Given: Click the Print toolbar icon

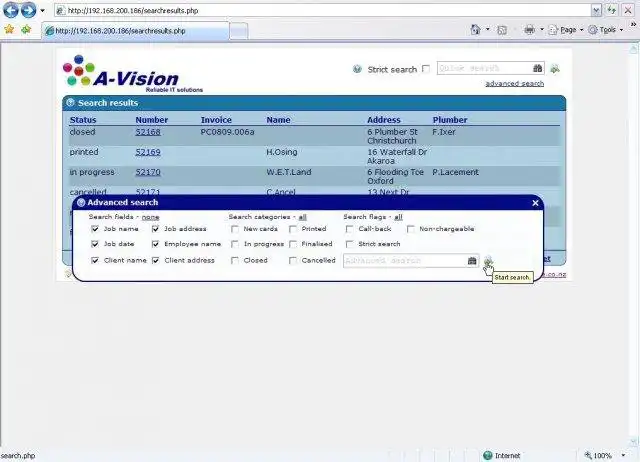Looking at the screenshot, I should 529,29.
